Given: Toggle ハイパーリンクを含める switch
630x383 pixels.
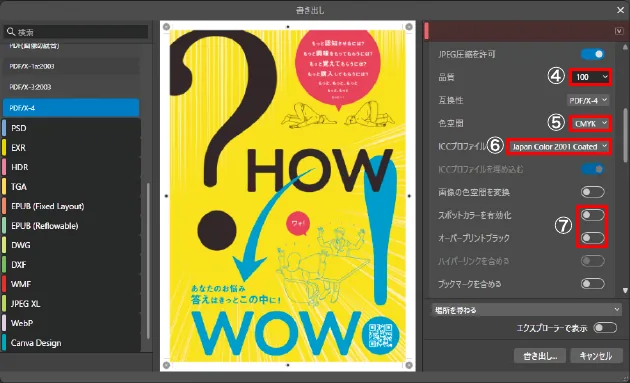Looking at the screenshot, I should (x=593, y=261).
